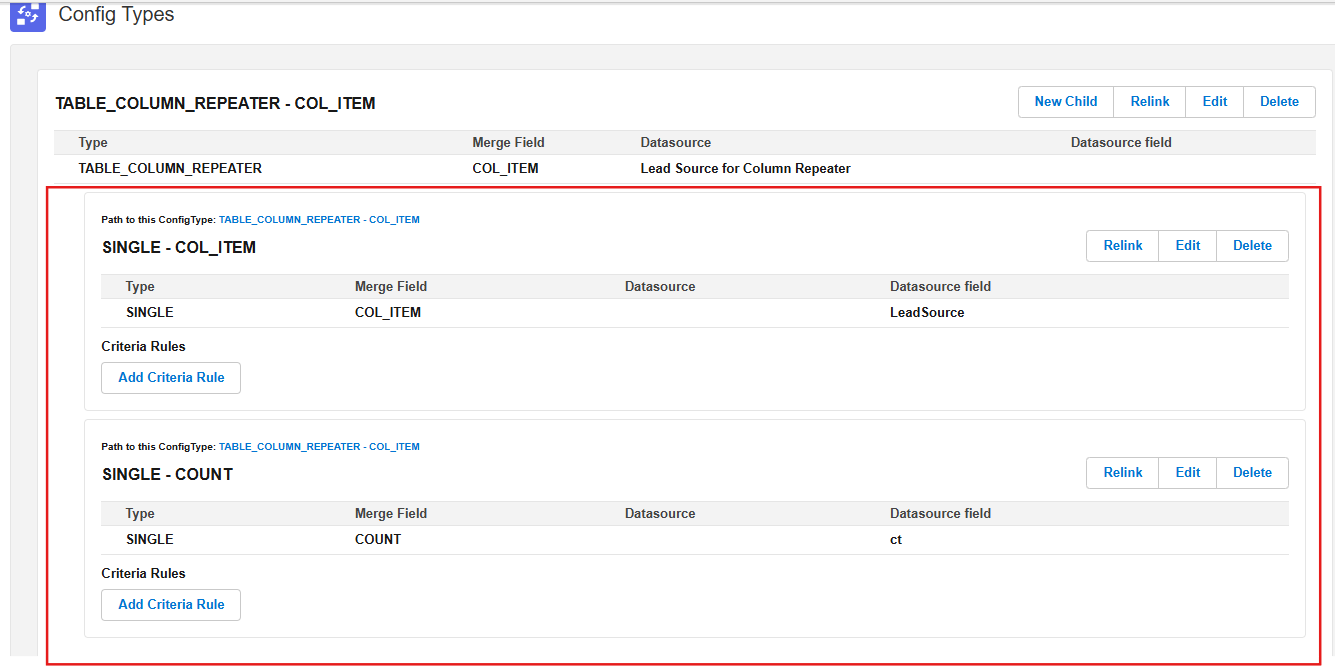The height and width of the screenshot is (666, 1335).
Task: Delete the SINGLE - COL_ITEM config type
Action: 1252,246
